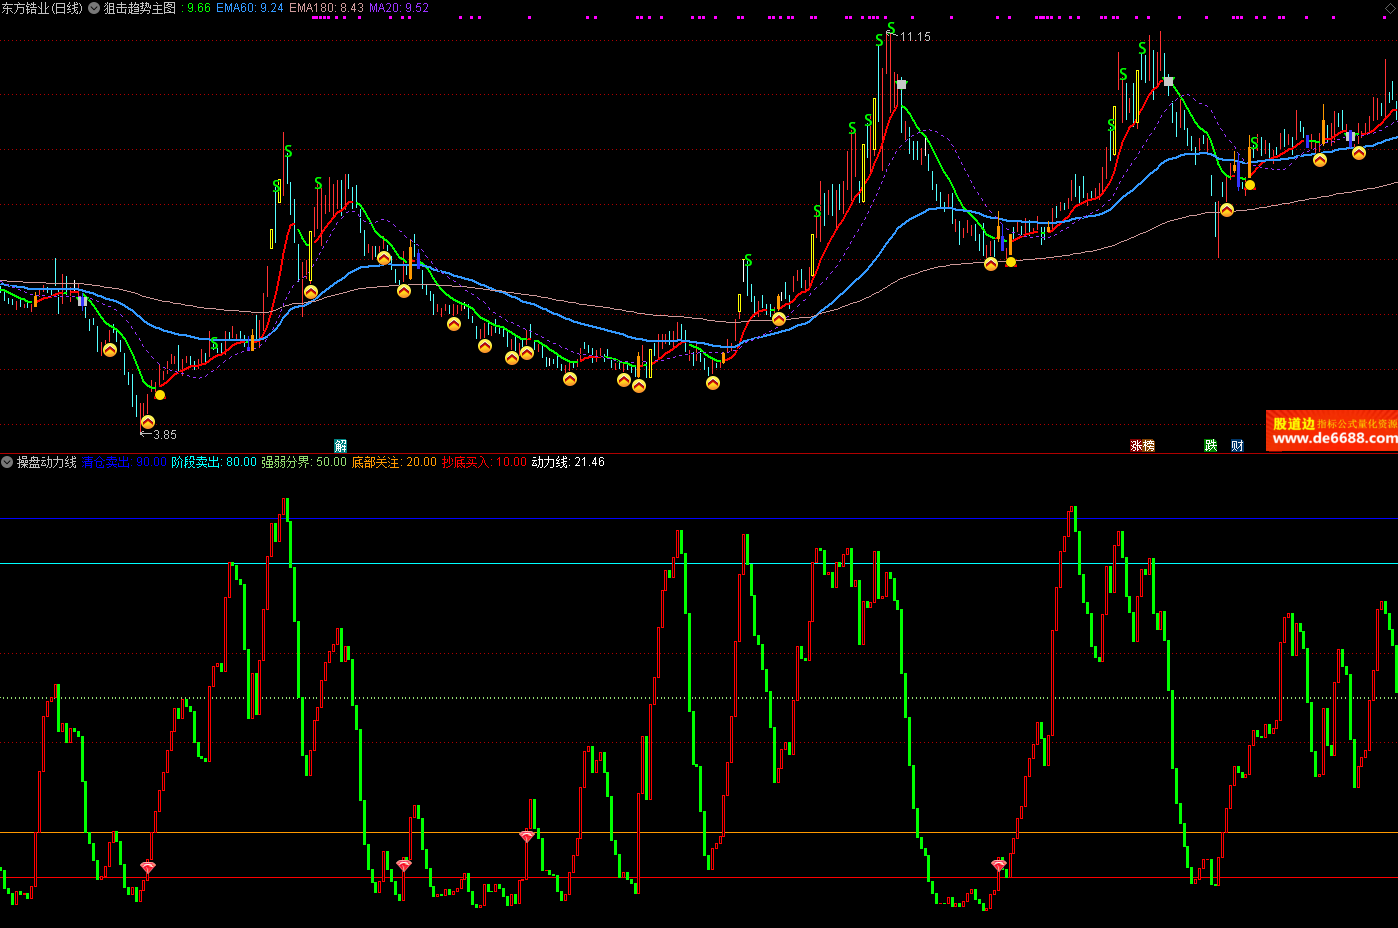Click the 动力线 21.46 value label

pos(567,462)
